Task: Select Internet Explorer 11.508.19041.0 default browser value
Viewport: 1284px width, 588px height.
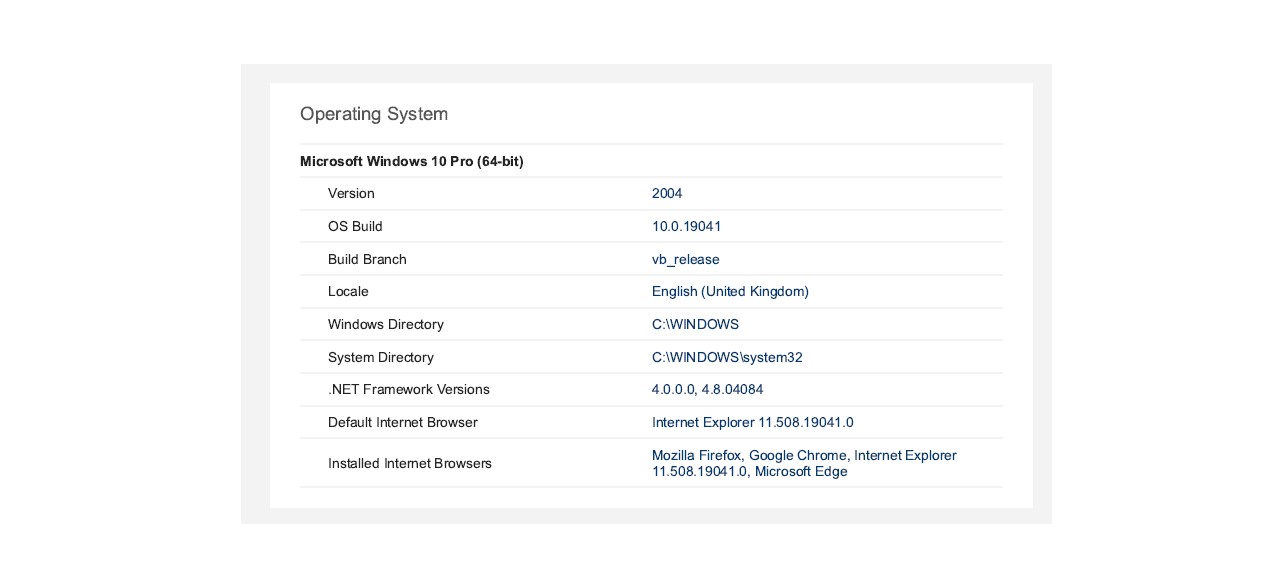Action: tap(753, 422)
